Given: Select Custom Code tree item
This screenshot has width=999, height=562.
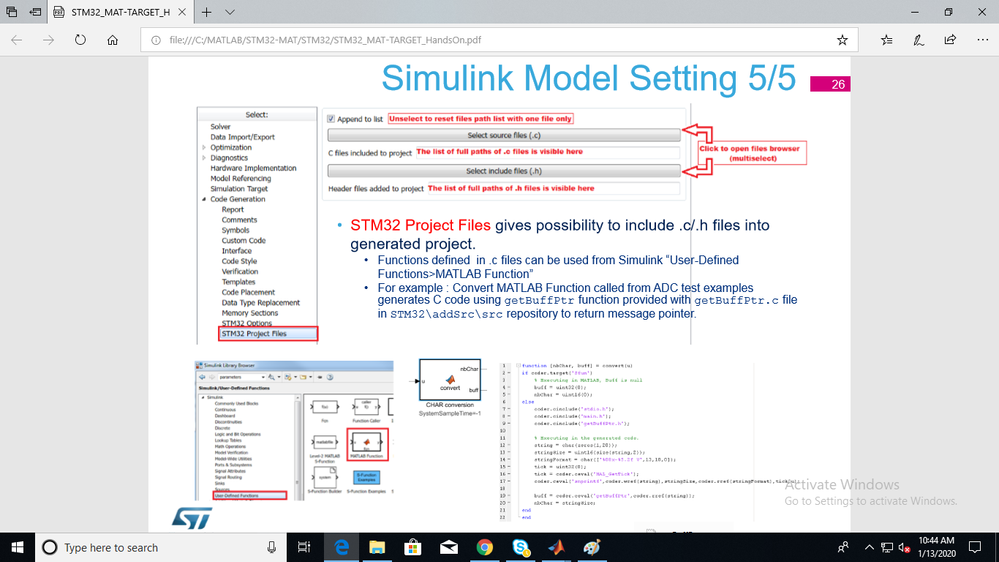Looking at the screenshot, I should click(243, 240).
